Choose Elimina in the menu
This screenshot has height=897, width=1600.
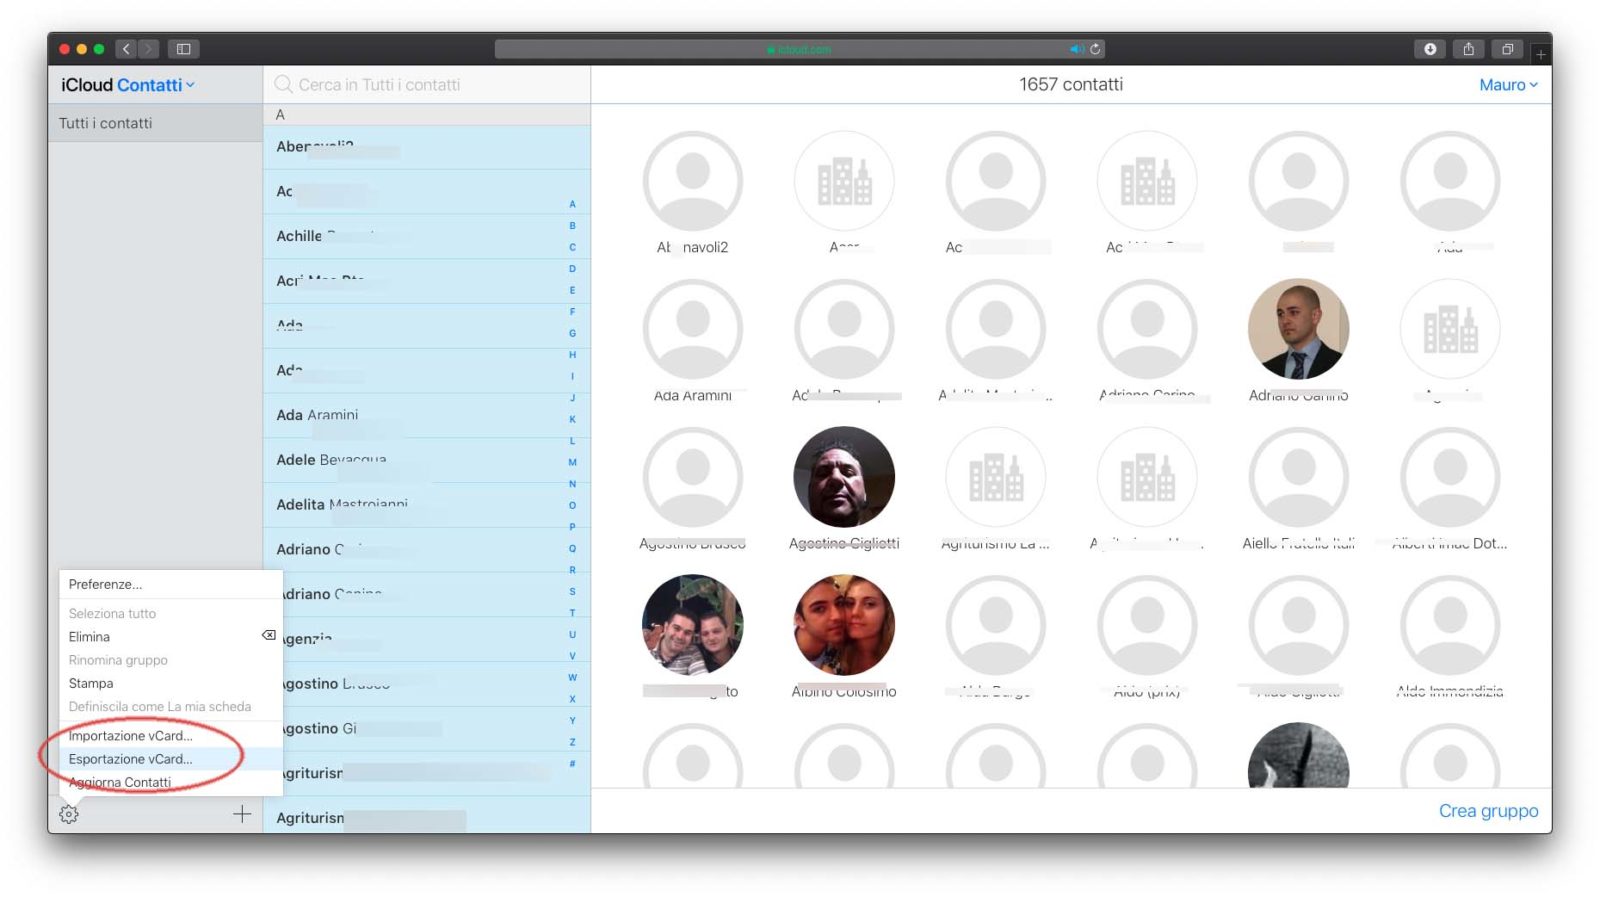(89, 637)
